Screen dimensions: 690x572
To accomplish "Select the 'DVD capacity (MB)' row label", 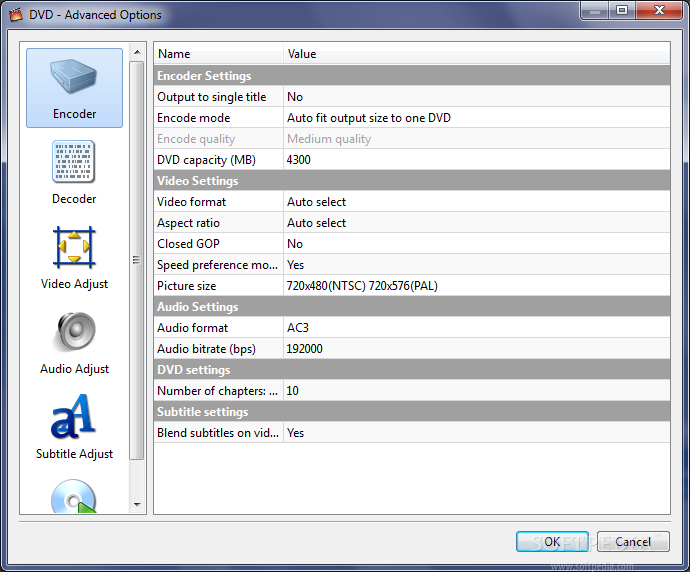I will click(206, 160).
